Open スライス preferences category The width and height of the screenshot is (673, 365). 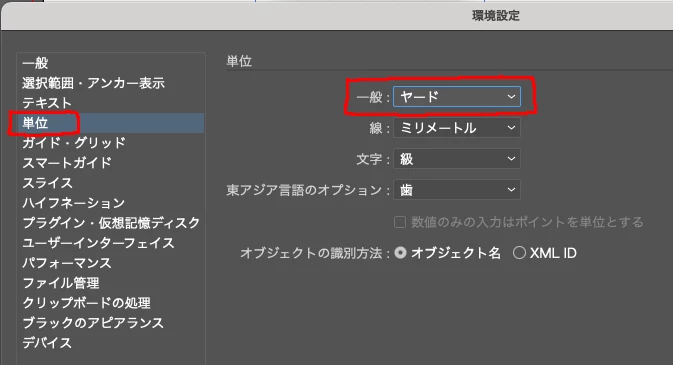pyautogui.click(x=47, y=183)
